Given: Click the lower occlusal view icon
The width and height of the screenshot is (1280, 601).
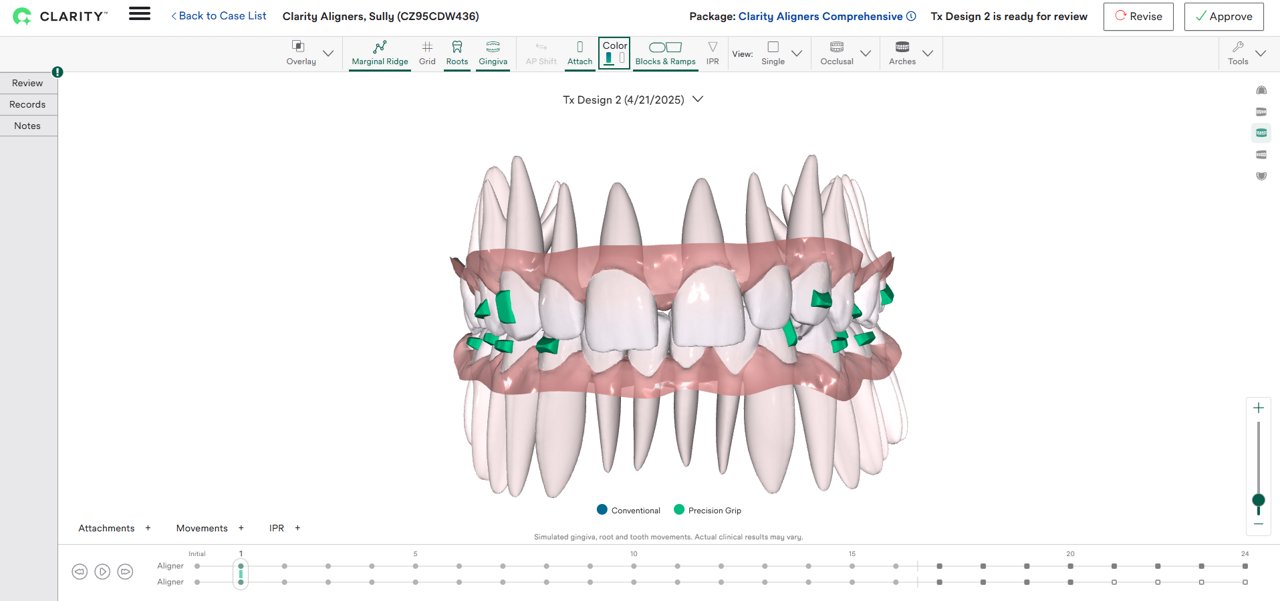Looking at the screenshot, I should (x=1260, y=175).
